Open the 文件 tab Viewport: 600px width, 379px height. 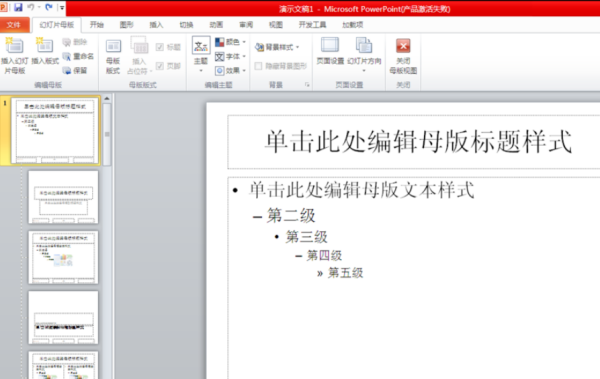pyautogui.click(x=13, y=25)
